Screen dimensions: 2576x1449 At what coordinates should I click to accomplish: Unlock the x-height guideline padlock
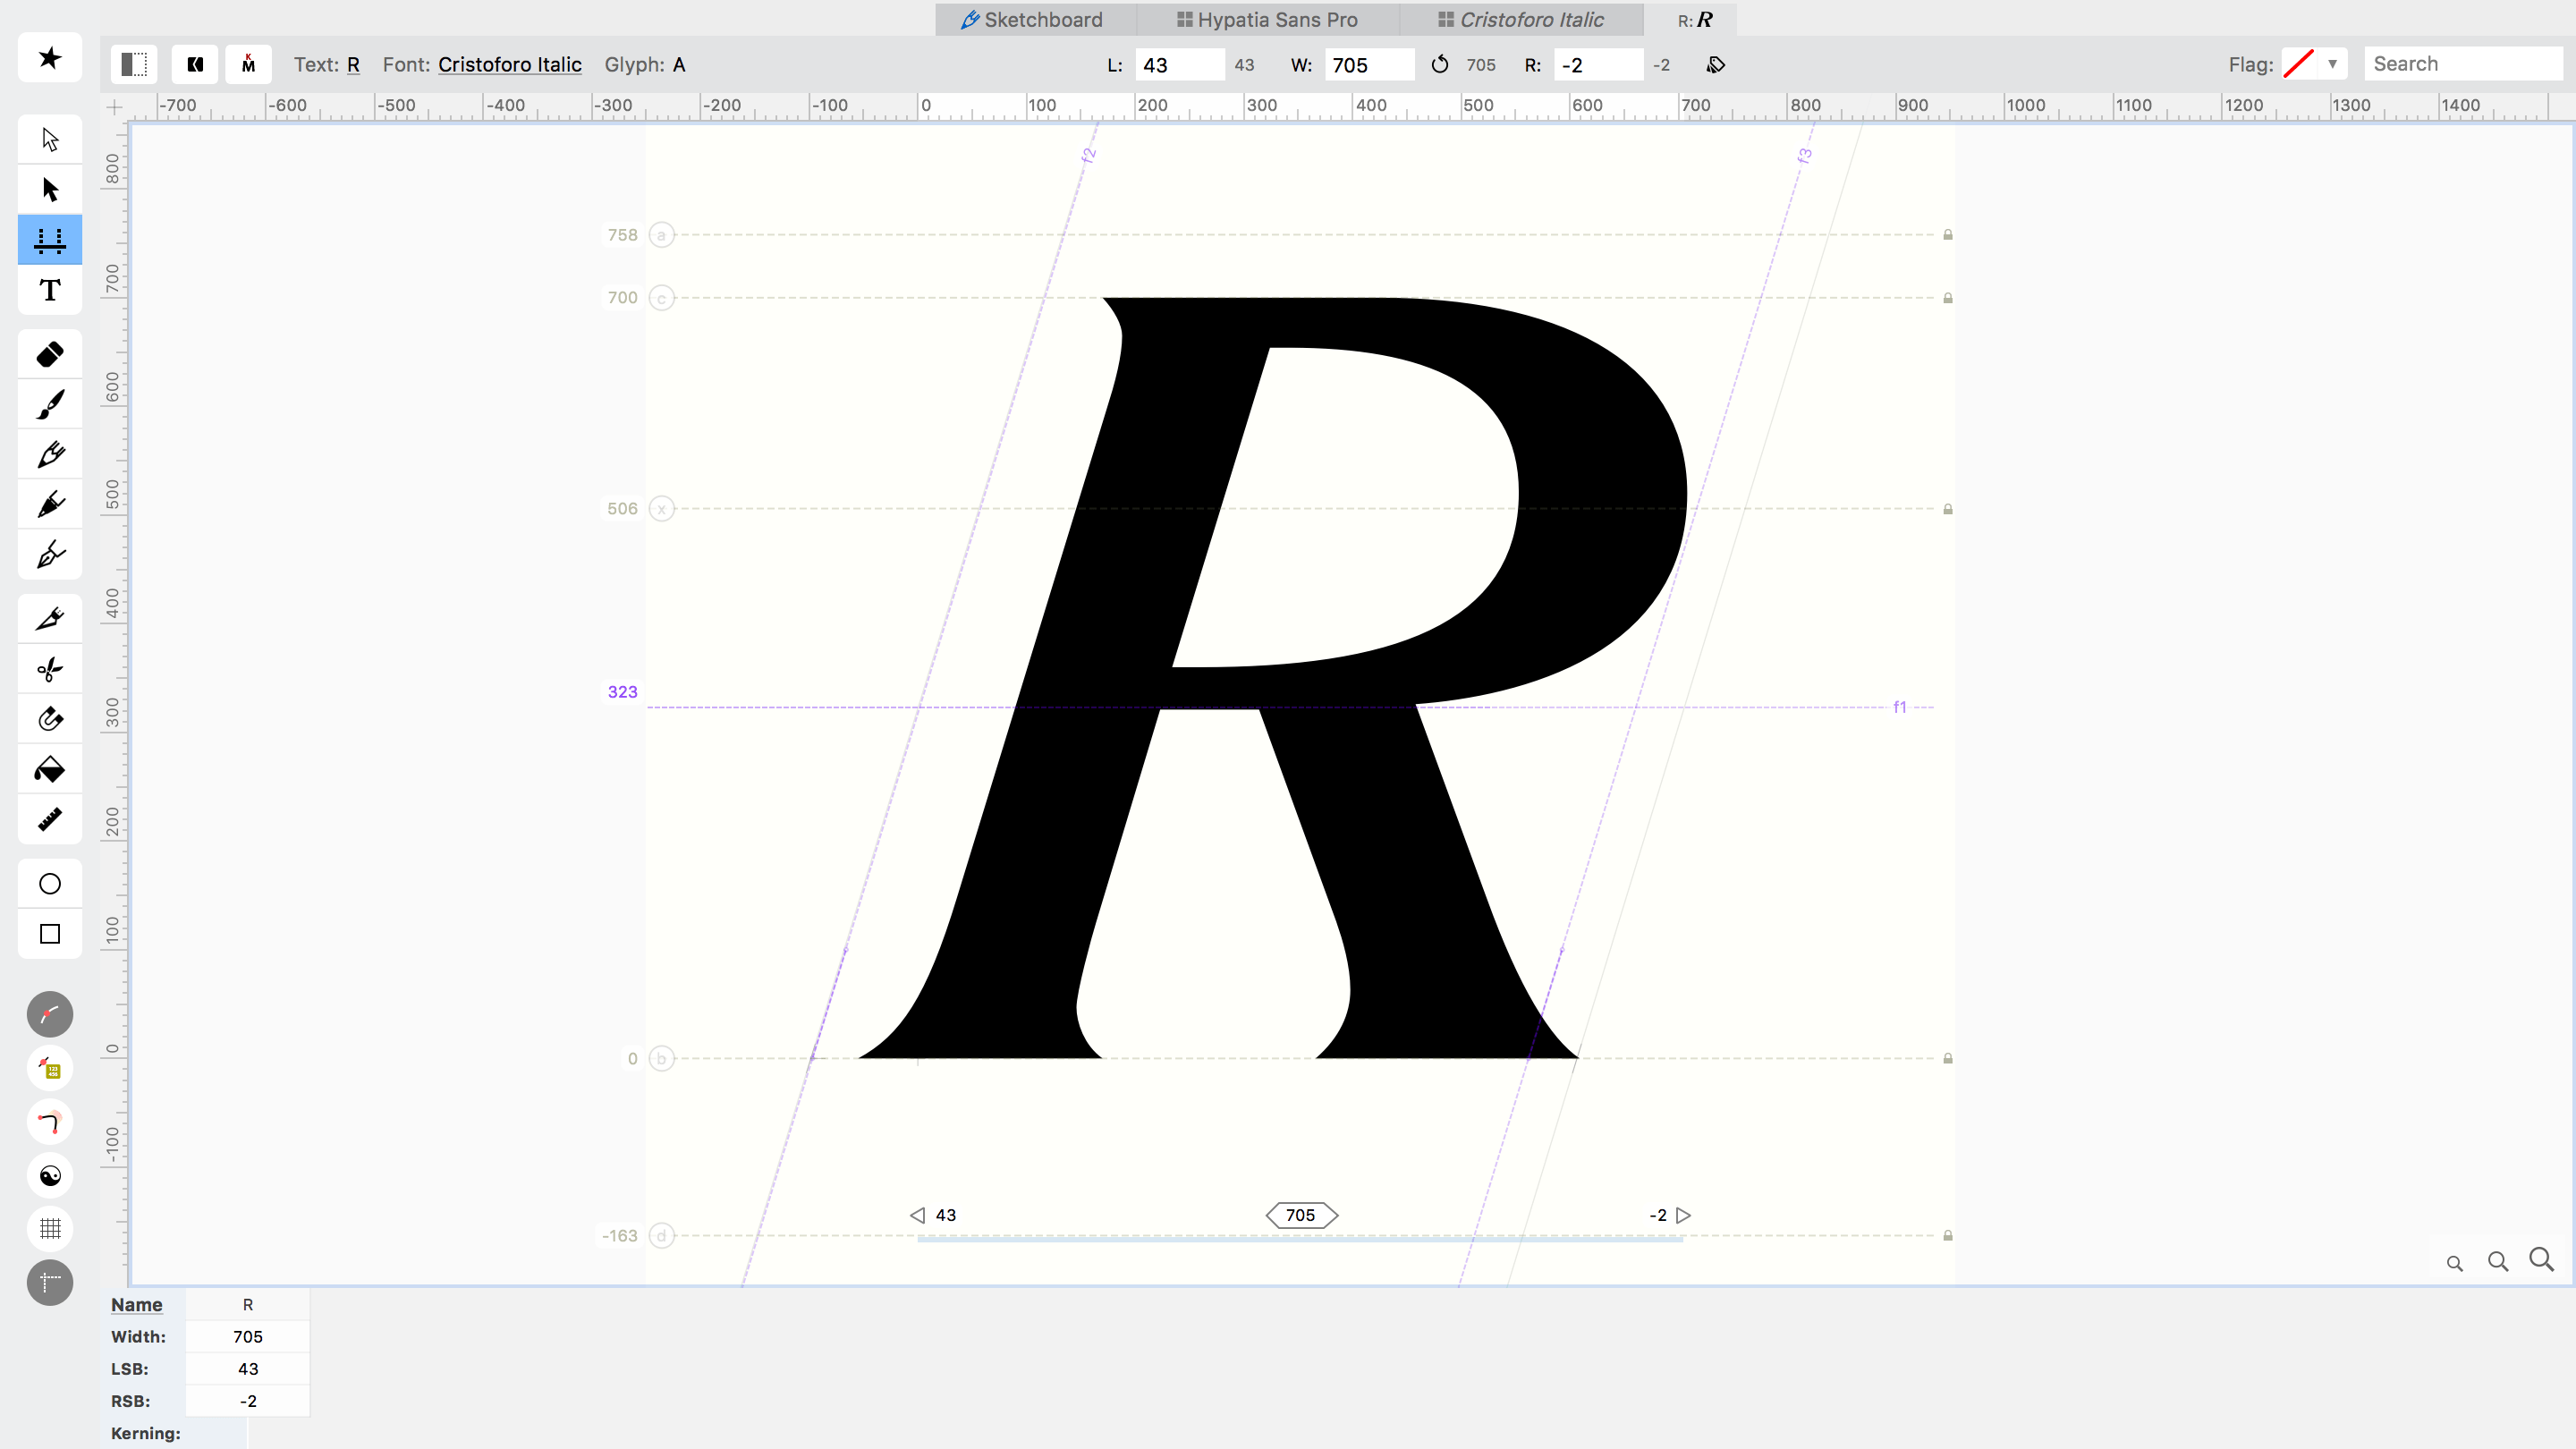(x=1947, y=509)
